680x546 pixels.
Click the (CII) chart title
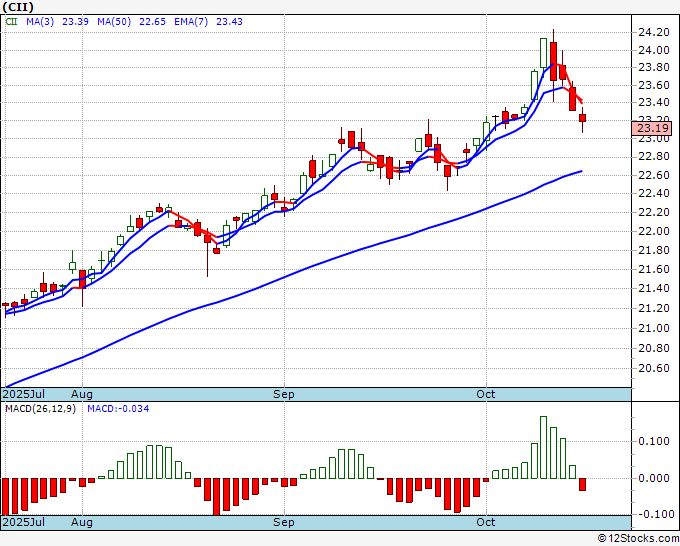coord(18,7)
